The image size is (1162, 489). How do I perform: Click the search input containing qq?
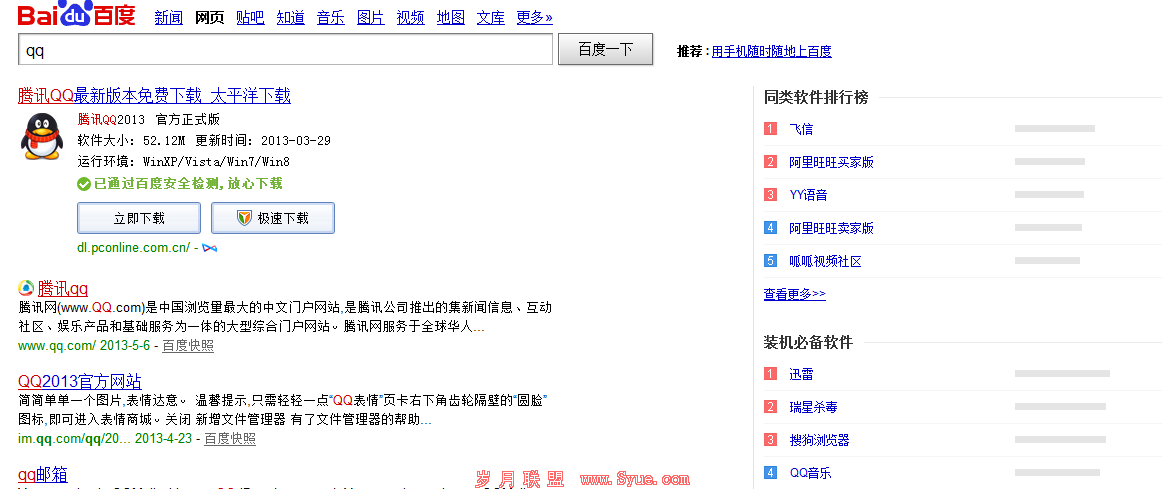click(285, 49)
